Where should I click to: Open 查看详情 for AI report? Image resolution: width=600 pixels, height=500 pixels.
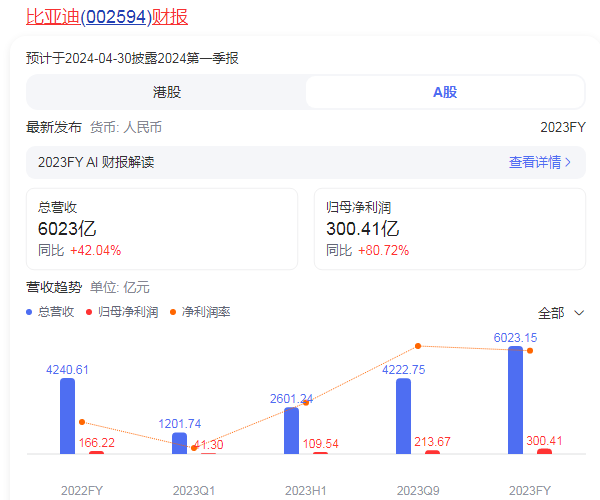(540, 162)
